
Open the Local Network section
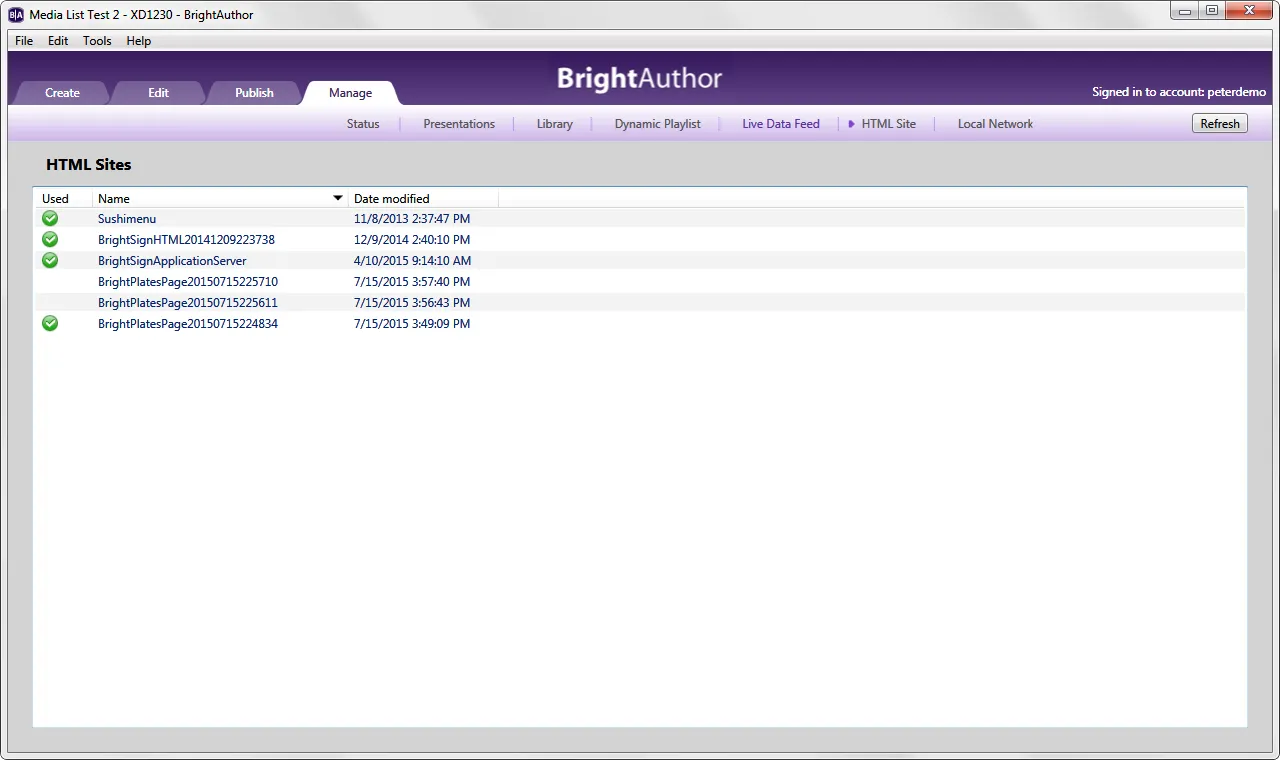[995, 124]
